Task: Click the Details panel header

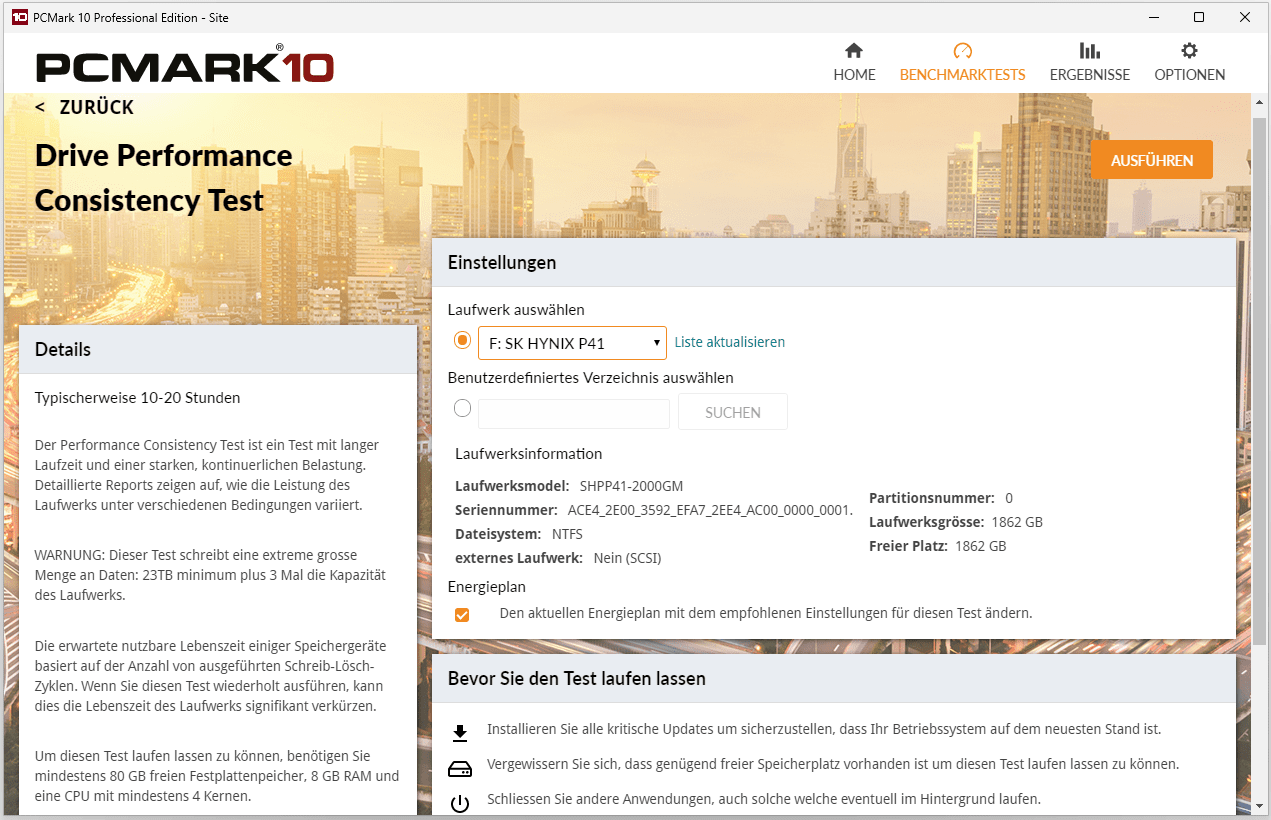Action: (x=218, y=350)
